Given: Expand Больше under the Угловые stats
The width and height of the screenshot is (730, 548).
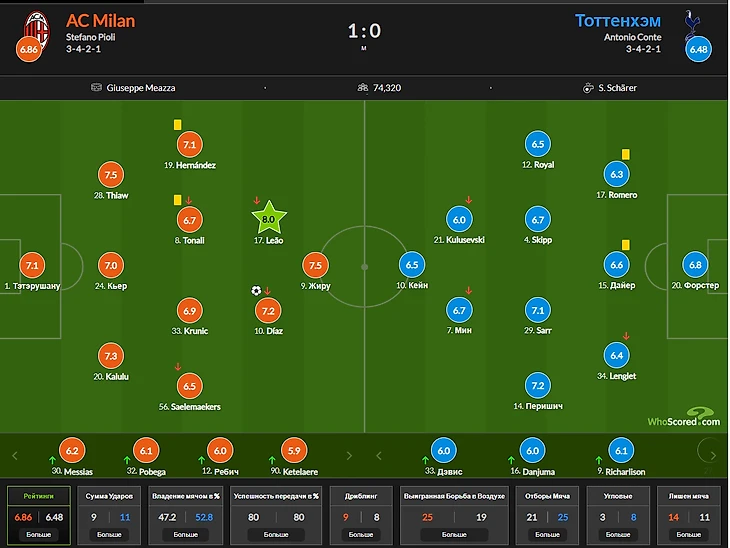Looking at the screenshot, I should click(618, 534).
